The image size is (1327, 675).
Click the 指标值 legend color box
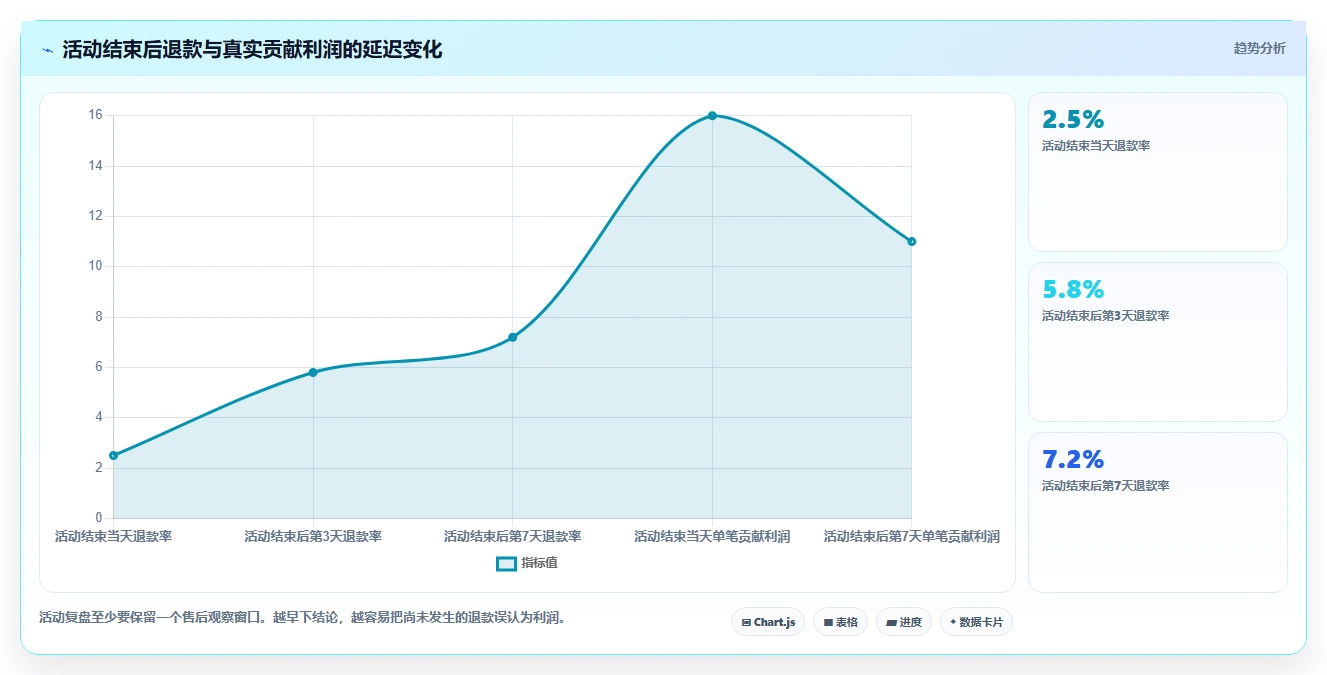pos(506,563)
